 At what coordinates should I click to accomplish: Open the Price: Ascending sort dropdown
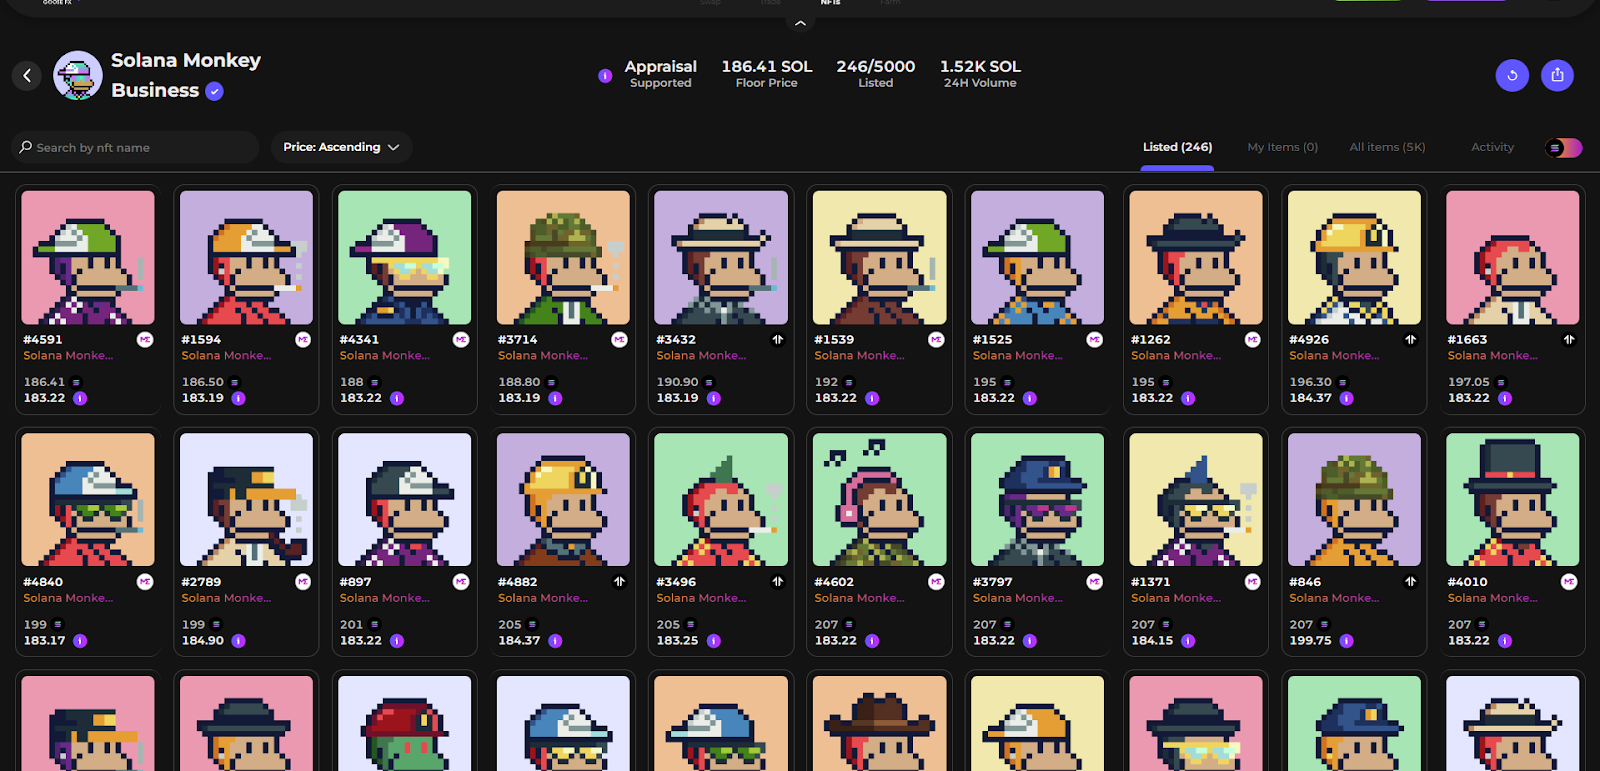tap(341, 147)
